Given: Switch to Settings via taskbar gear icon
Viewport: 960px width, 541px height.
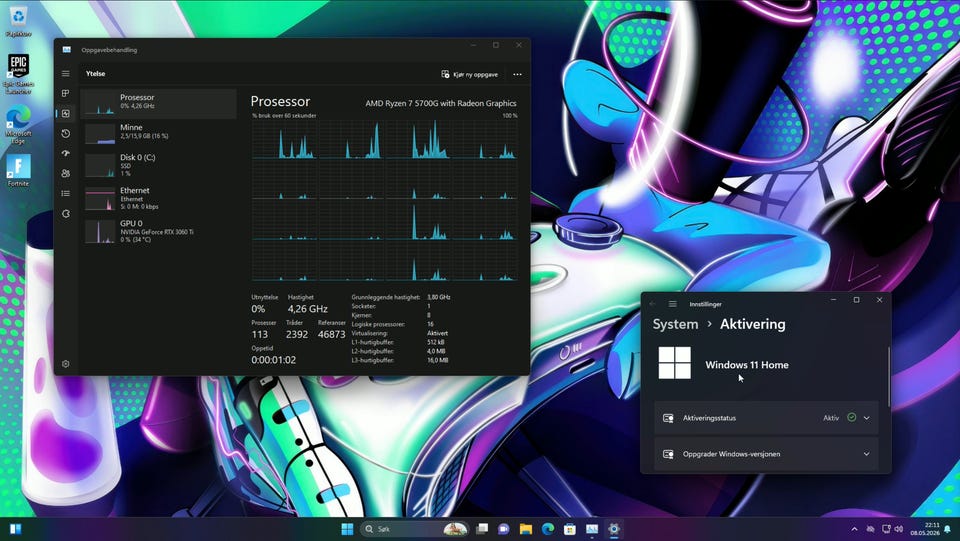Looking at the screenshot, I should tap(614, 529).
